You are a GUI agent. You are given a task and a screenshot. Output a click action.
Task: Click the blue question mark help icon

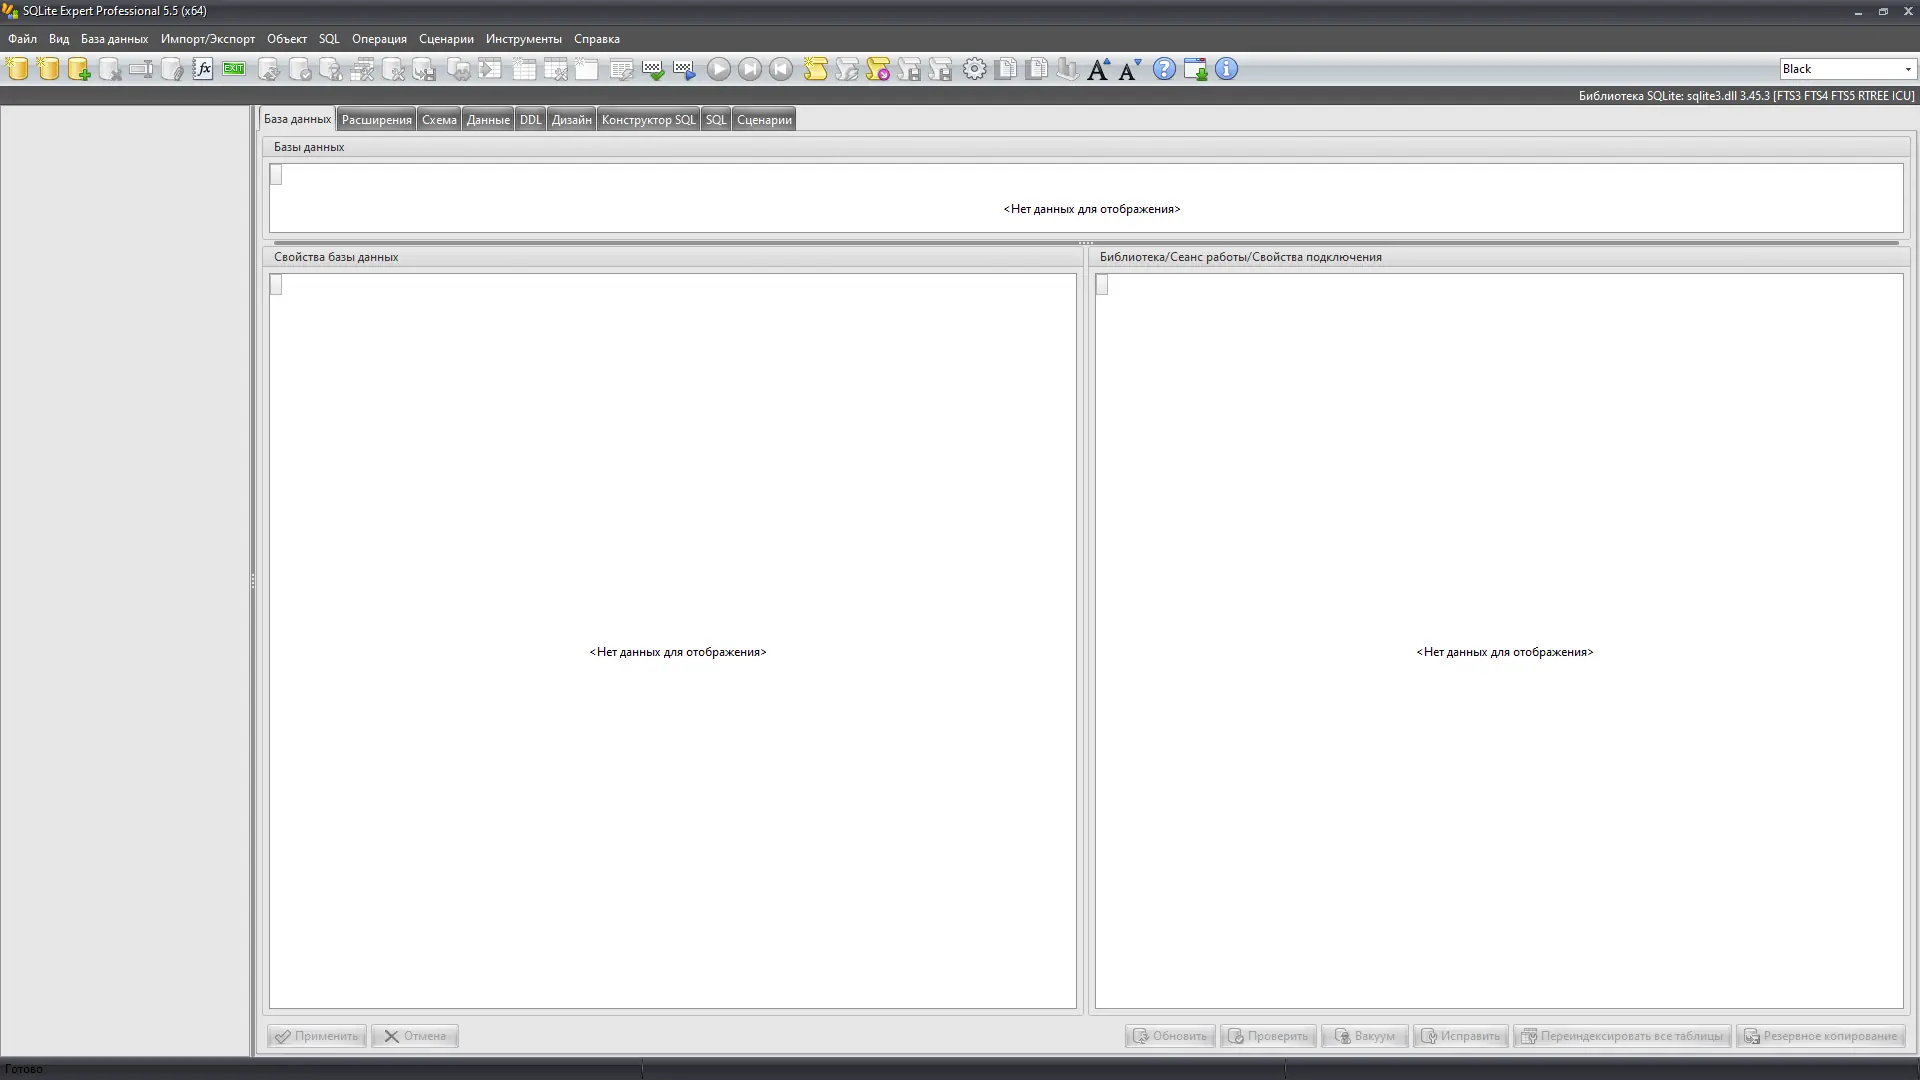(x=1164, y=69)
